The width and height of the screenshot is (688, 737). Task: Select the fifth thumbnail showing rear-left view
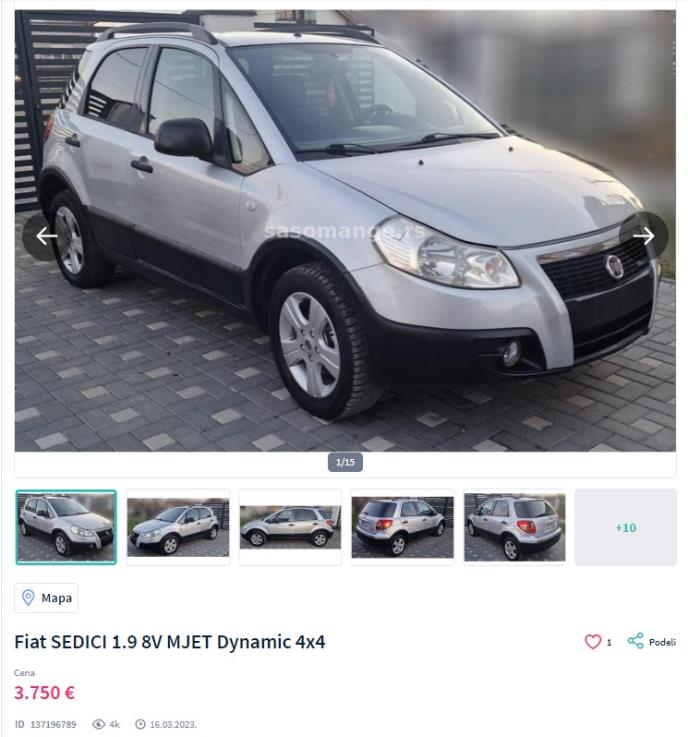[x=515, y=527]
